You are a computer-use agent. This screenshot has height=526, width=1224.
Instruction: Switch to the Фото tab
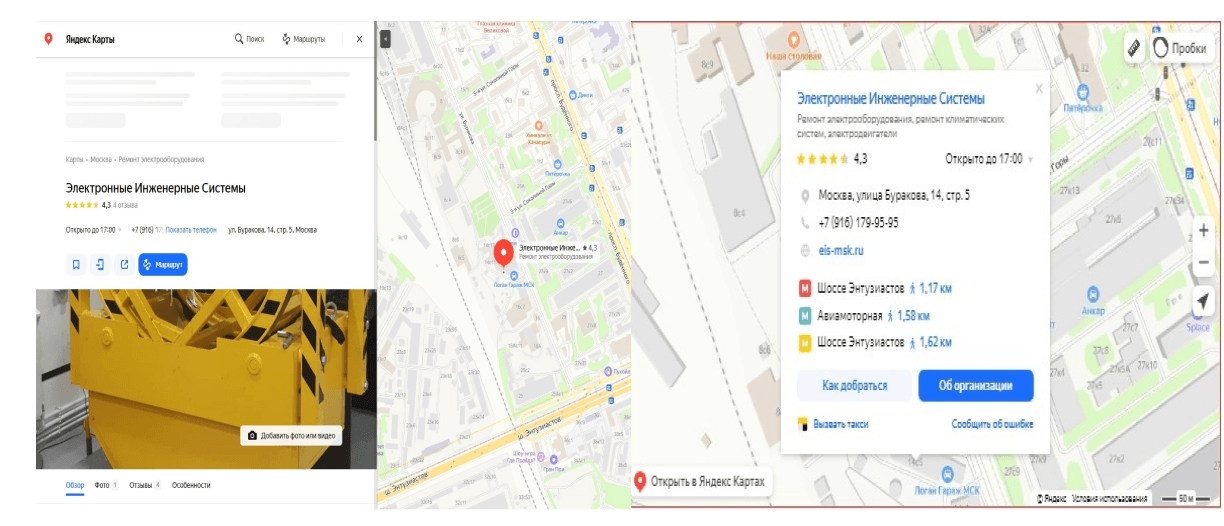pyautogui.click(x=106, y=485)
